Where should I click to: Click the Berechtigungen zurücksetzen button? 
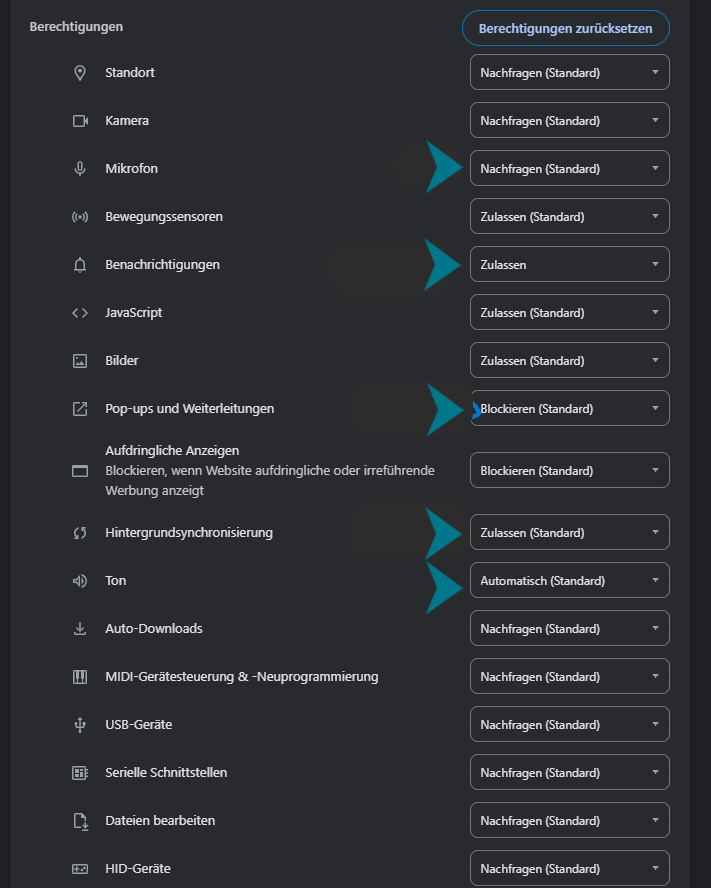tap(565, 28)
